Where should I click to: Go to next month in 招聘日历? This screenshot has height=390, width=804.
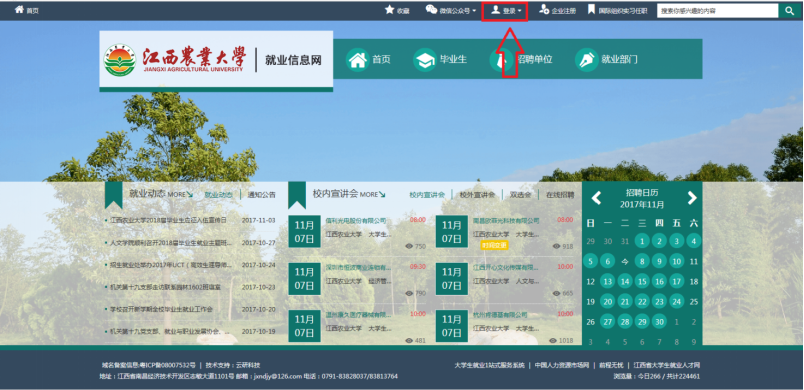click(x=692, y=198)
